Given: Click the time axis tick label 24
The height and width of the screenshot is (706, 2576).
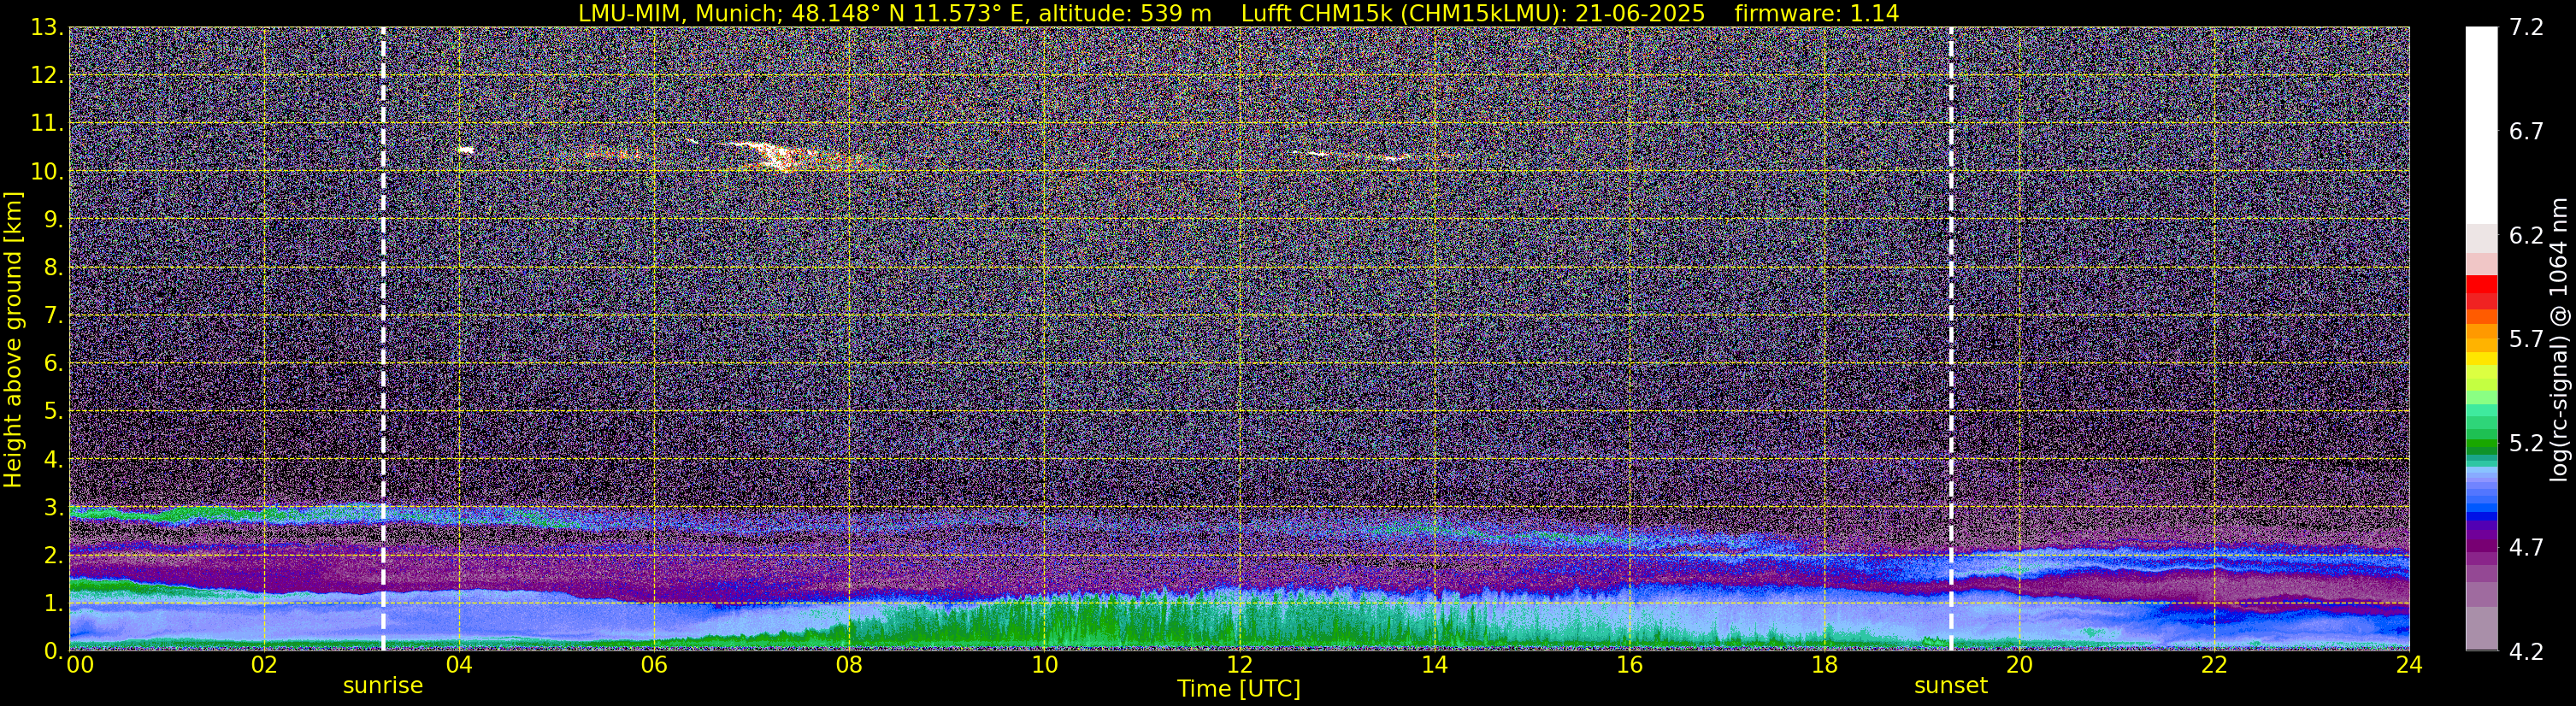Looking at the screenshot, I should click(x=2409, y=665).
